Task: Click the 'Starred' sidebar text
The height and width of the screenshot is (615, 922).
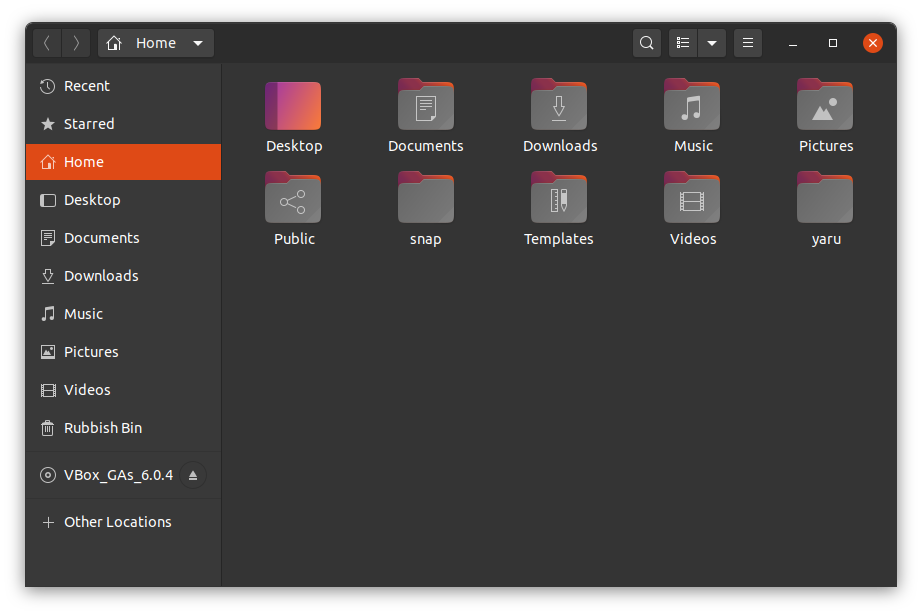Action: (x=89, y=124)
